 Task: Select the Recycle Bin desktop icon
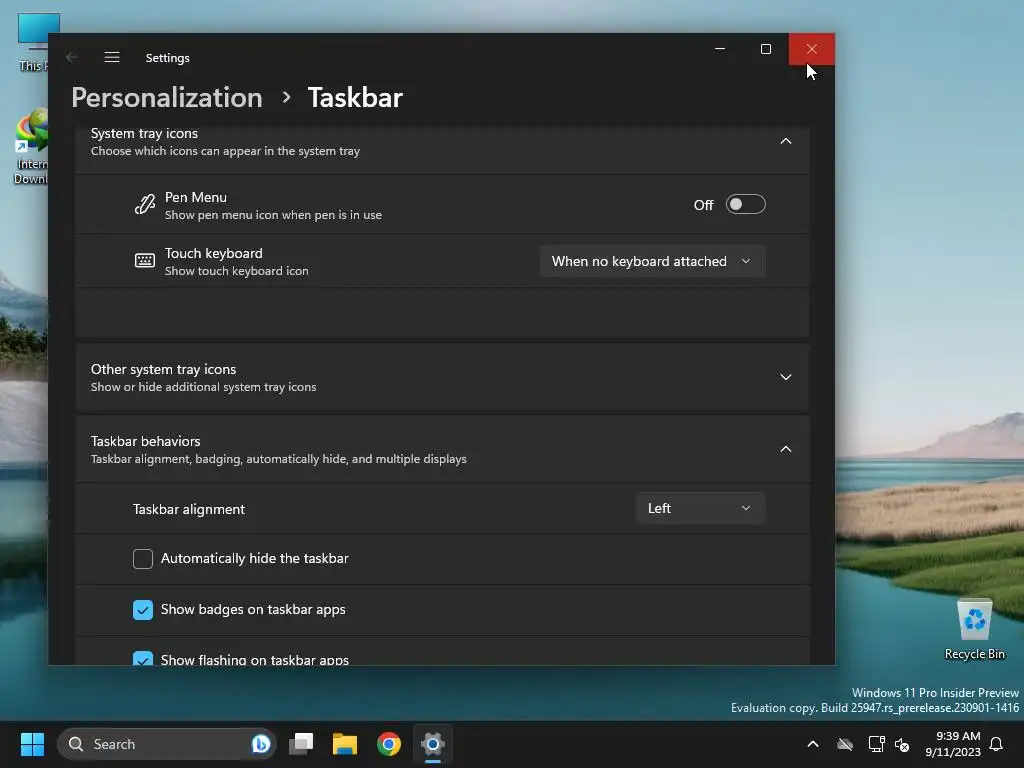[x=974, y=630]
